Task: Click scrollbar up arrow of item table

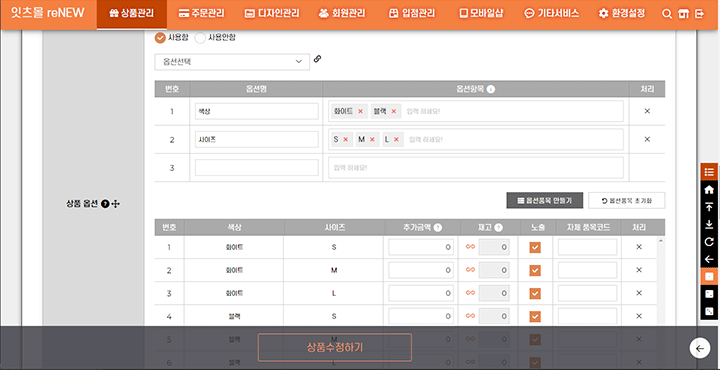Action: pos(661,240)
